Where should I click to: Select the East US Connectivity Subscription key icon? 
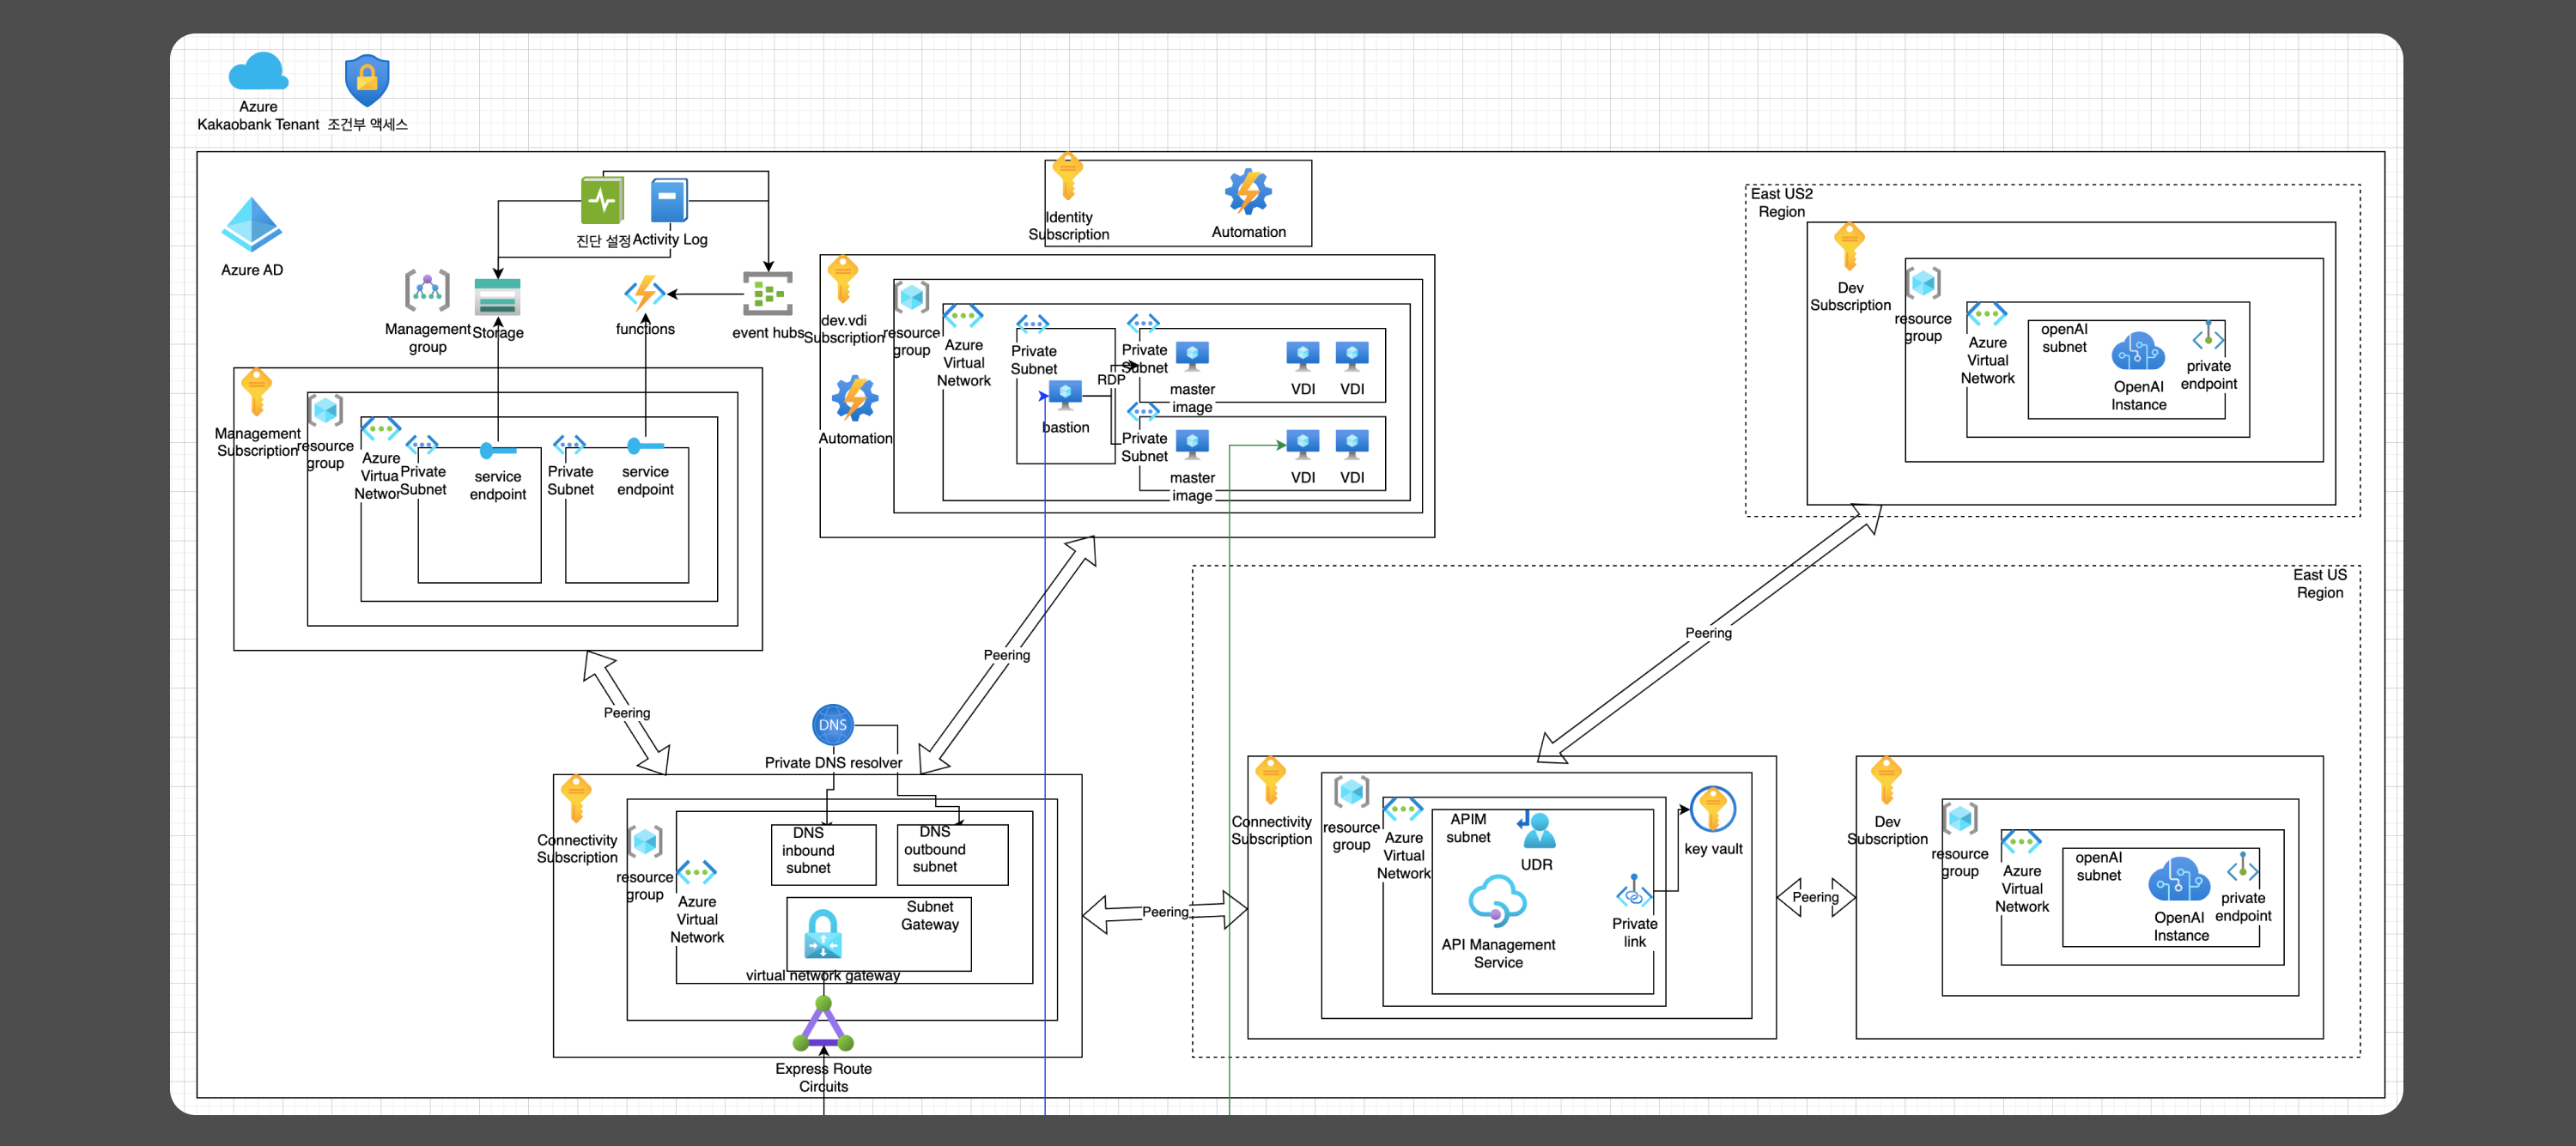pos(1270,781)
